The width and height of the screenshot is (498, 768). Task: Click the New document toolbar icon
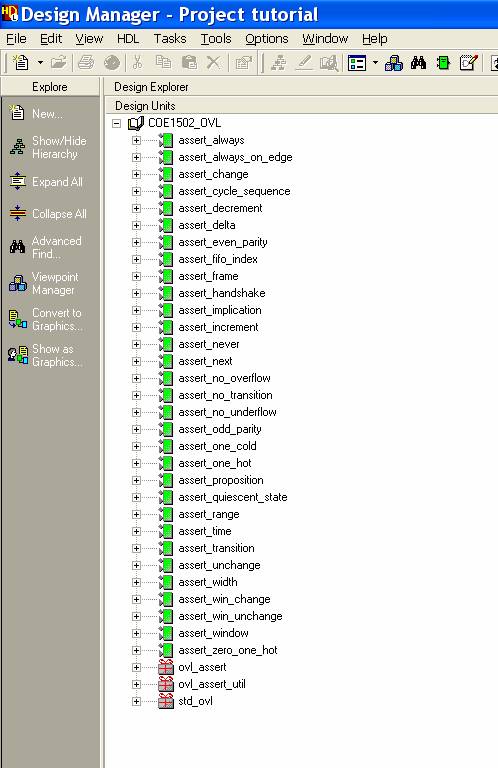point(21,63)
